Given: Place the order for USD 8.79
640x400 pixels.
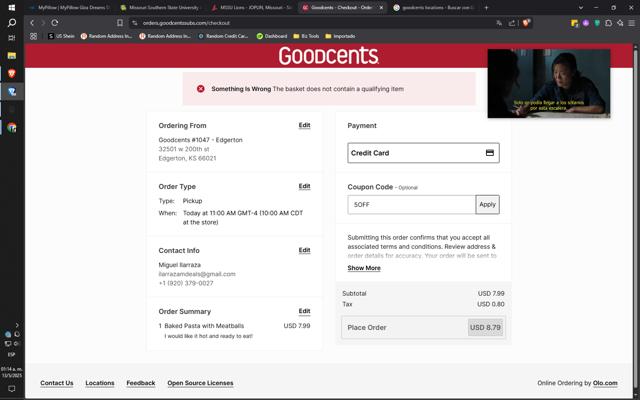Looking at the screenshot, I should [423, 327].
